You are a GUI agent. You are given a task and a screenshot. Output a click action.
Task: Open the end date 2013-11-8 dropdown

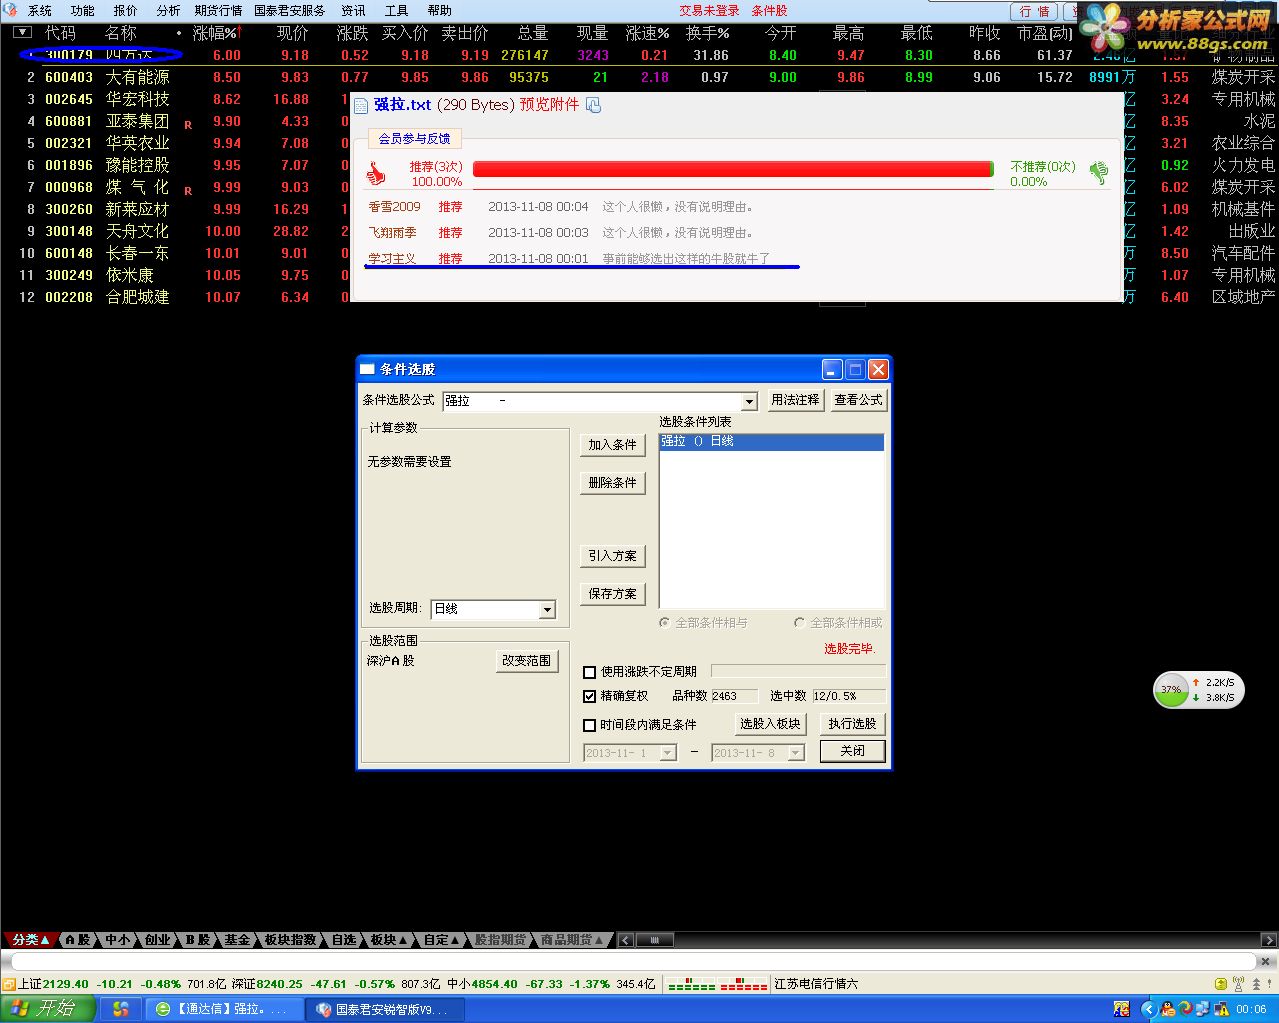pos(796,753)
